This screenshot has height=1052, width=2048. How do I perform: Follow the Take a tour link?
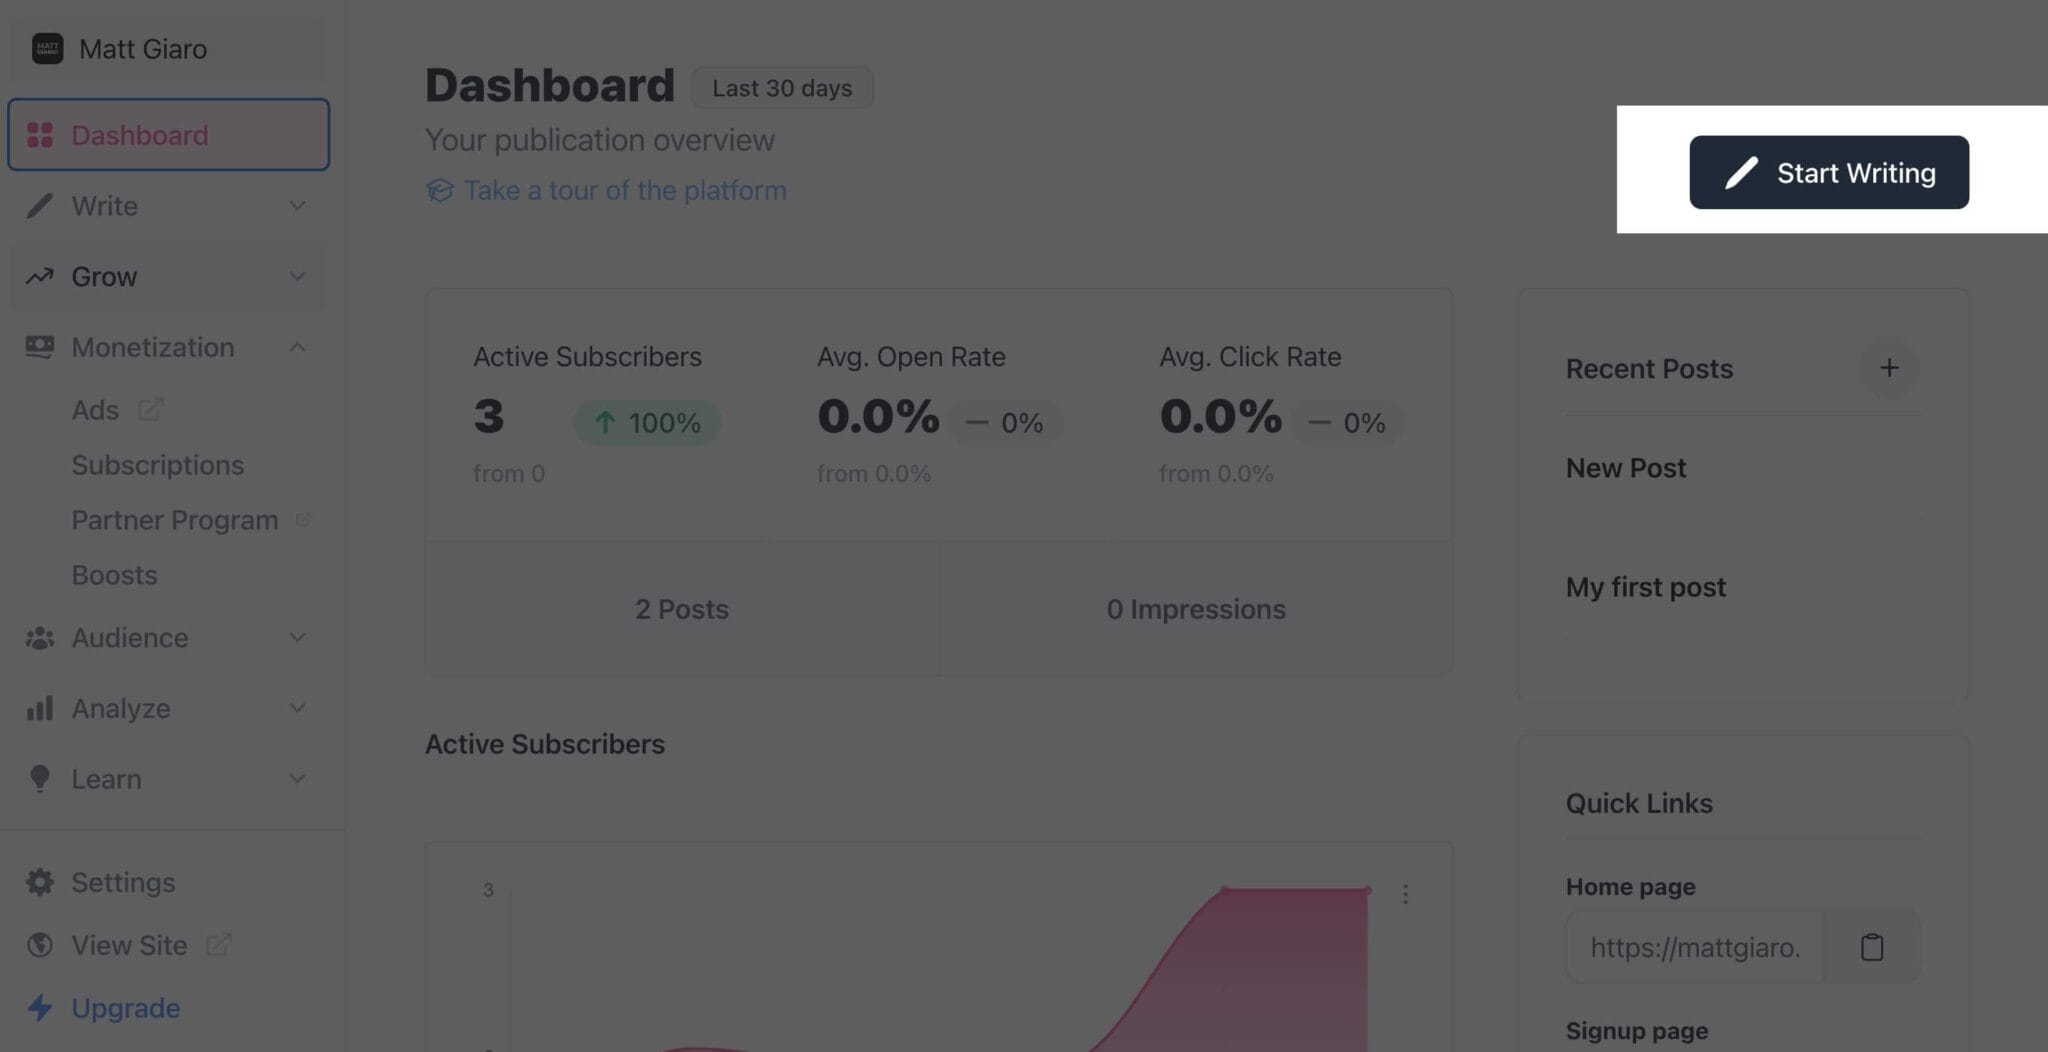(624, 190)
